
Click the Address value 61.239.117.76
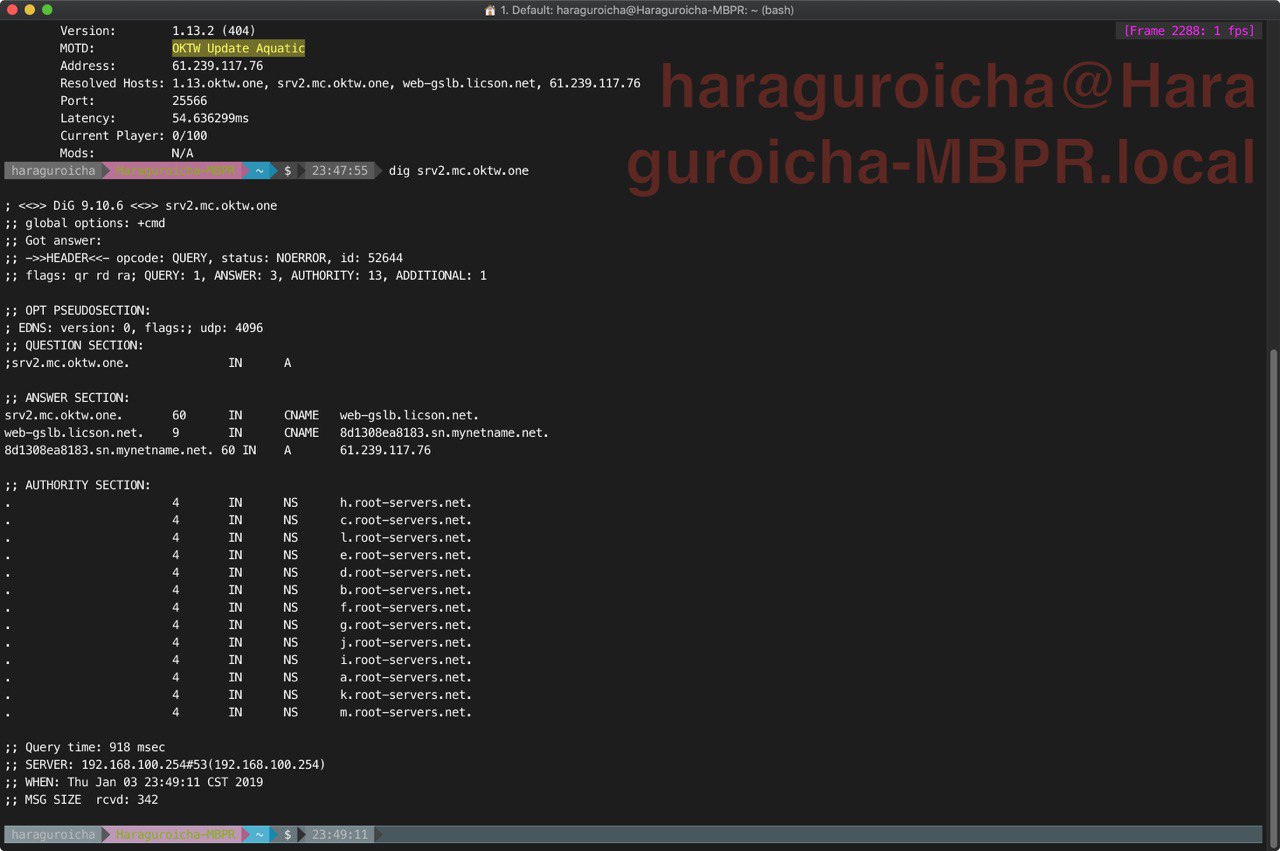tap(217, 66)
